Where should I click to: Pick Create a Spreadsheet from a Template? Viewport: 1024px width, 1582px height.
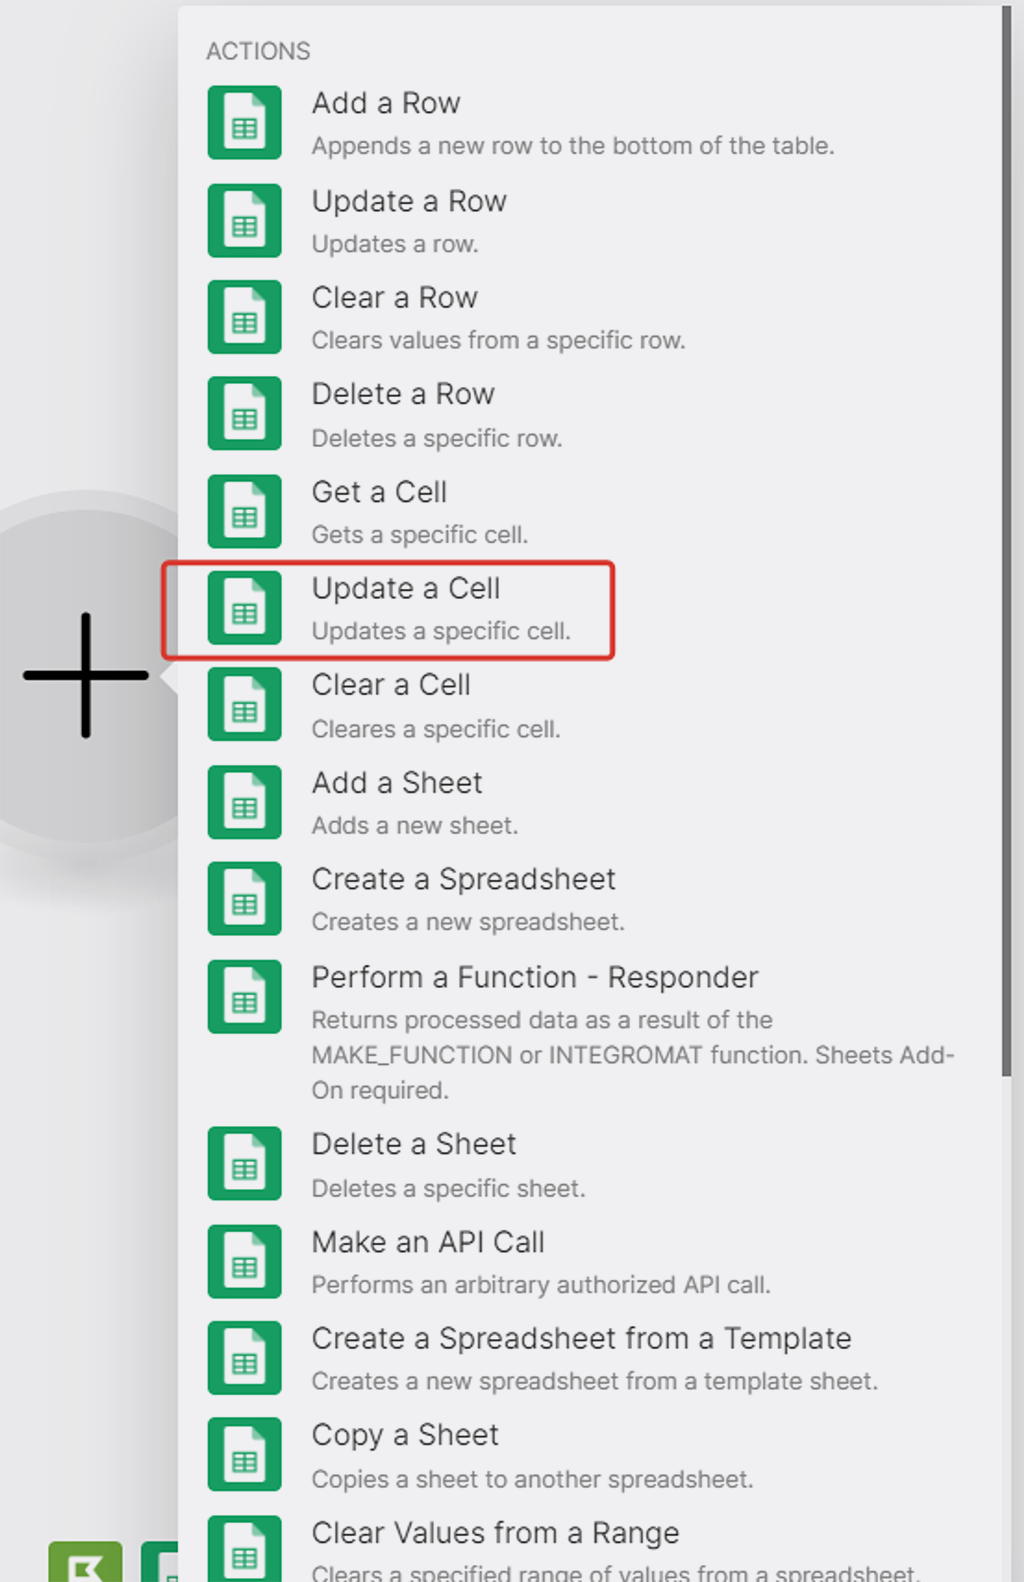590,1357
